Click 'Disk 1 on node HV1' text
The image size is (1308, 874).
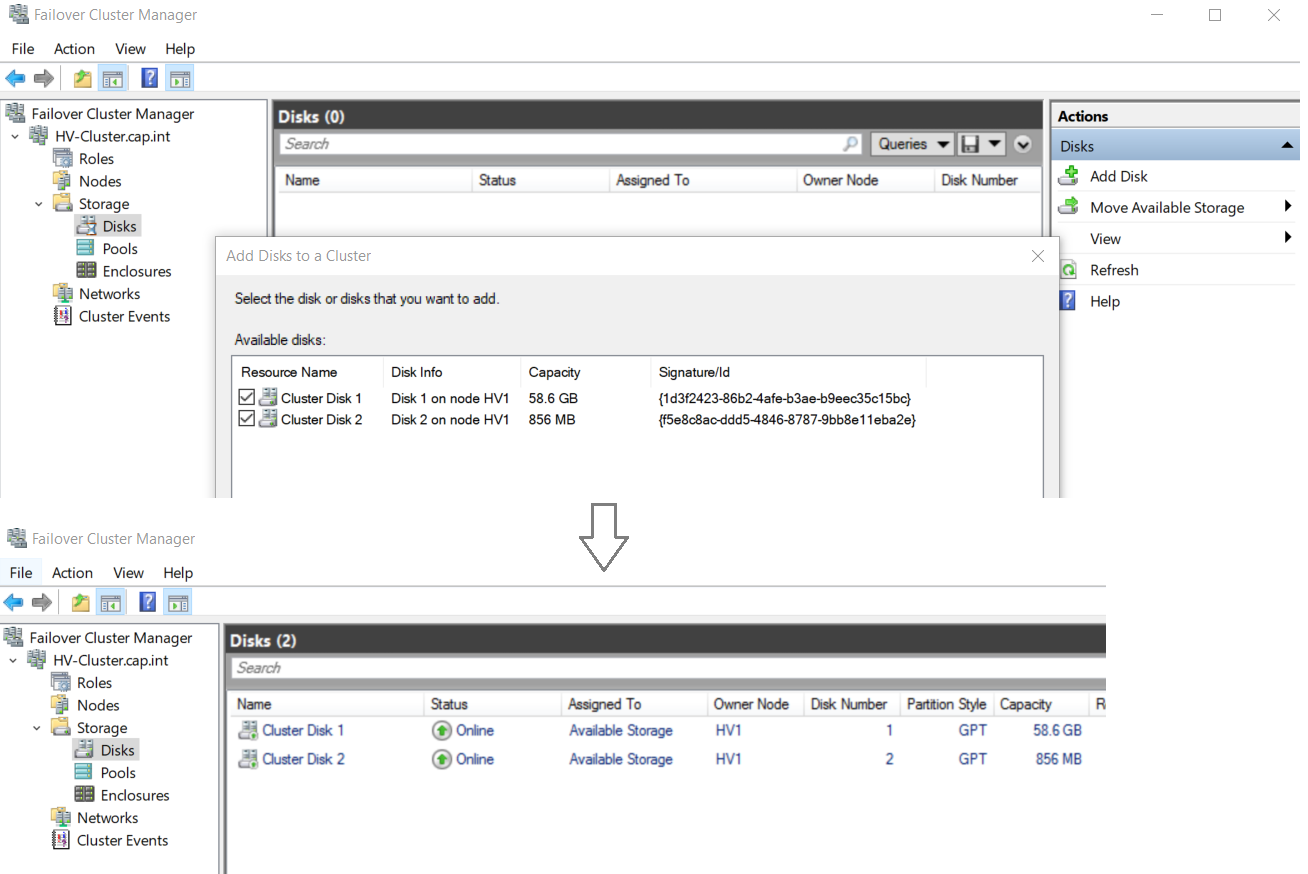point(450,398)
